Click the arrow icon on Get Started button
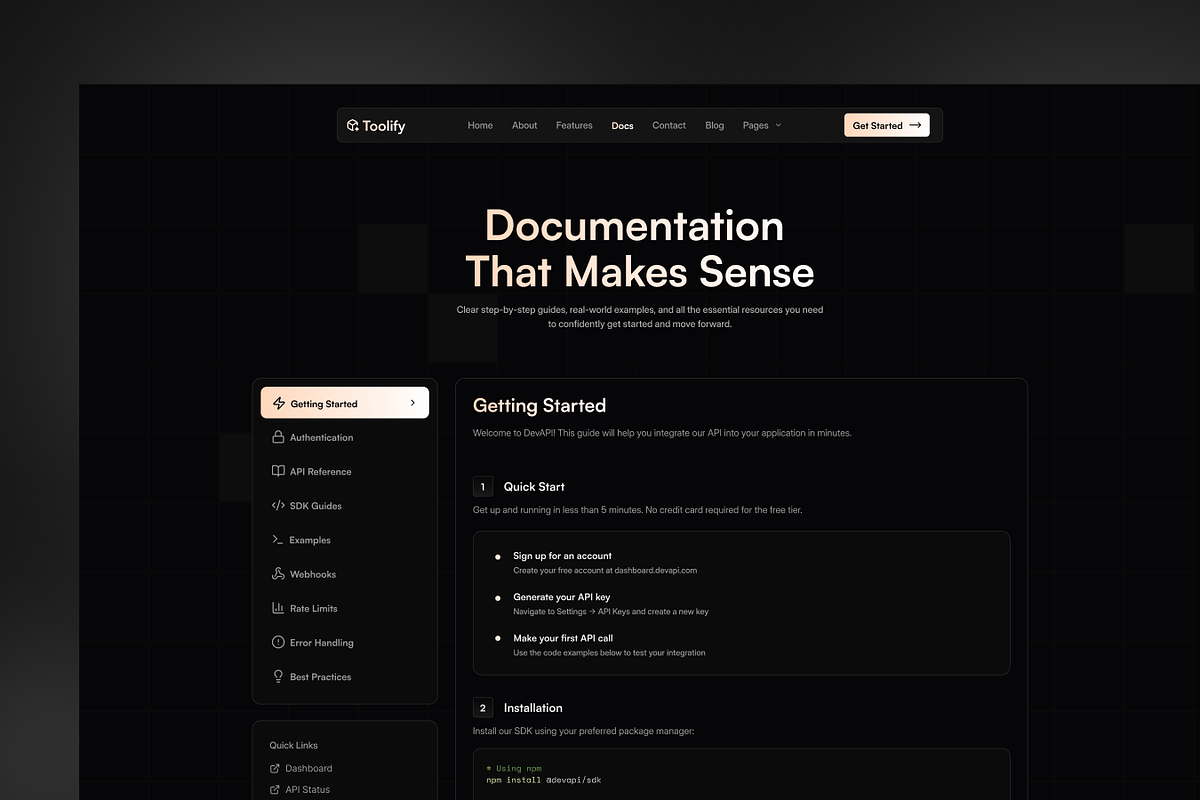The width and height of the screenshot is (1200, 800). (x=915, y=125)
